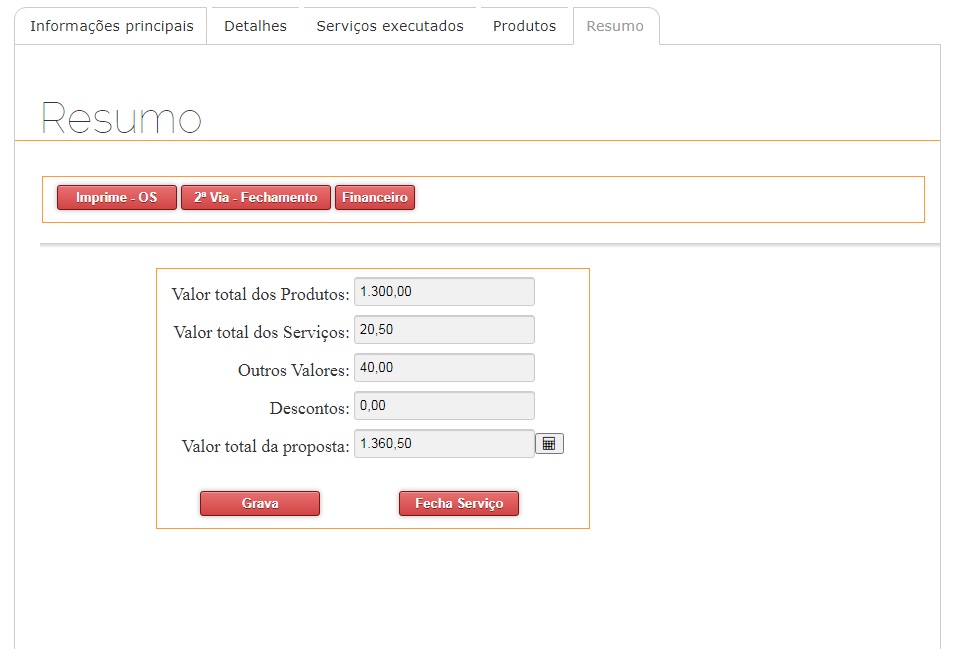The width and height of the screenshot is (954, 649).
Task: Click into the Descontos field
Action: coord(444,405)
